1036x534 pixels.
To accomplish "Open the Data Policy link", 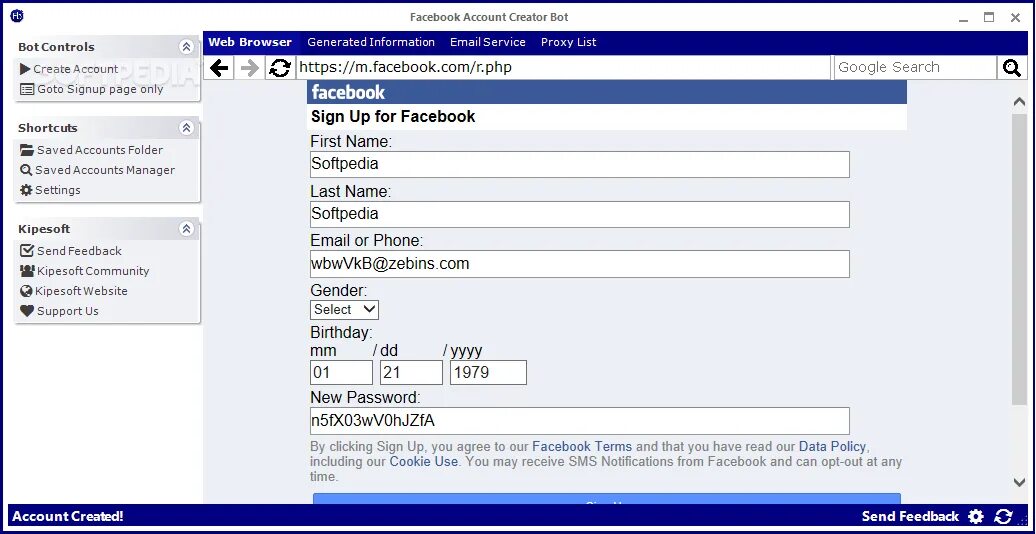I will click(832, 446).
